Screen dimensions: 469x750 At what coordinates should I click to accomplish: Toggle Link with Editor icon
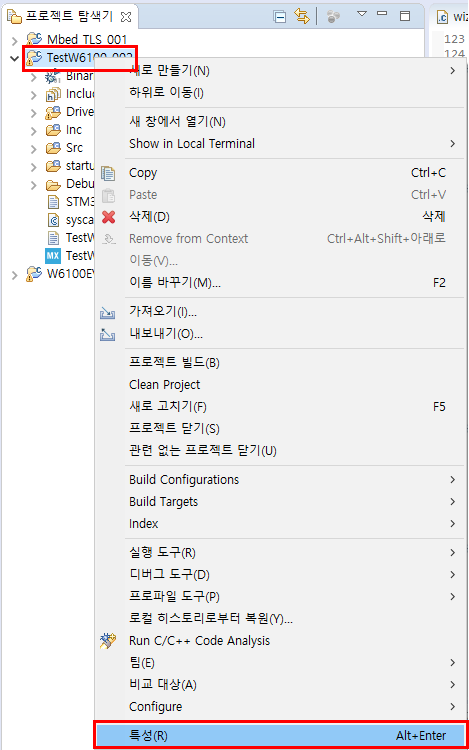[x=302, y=16]
